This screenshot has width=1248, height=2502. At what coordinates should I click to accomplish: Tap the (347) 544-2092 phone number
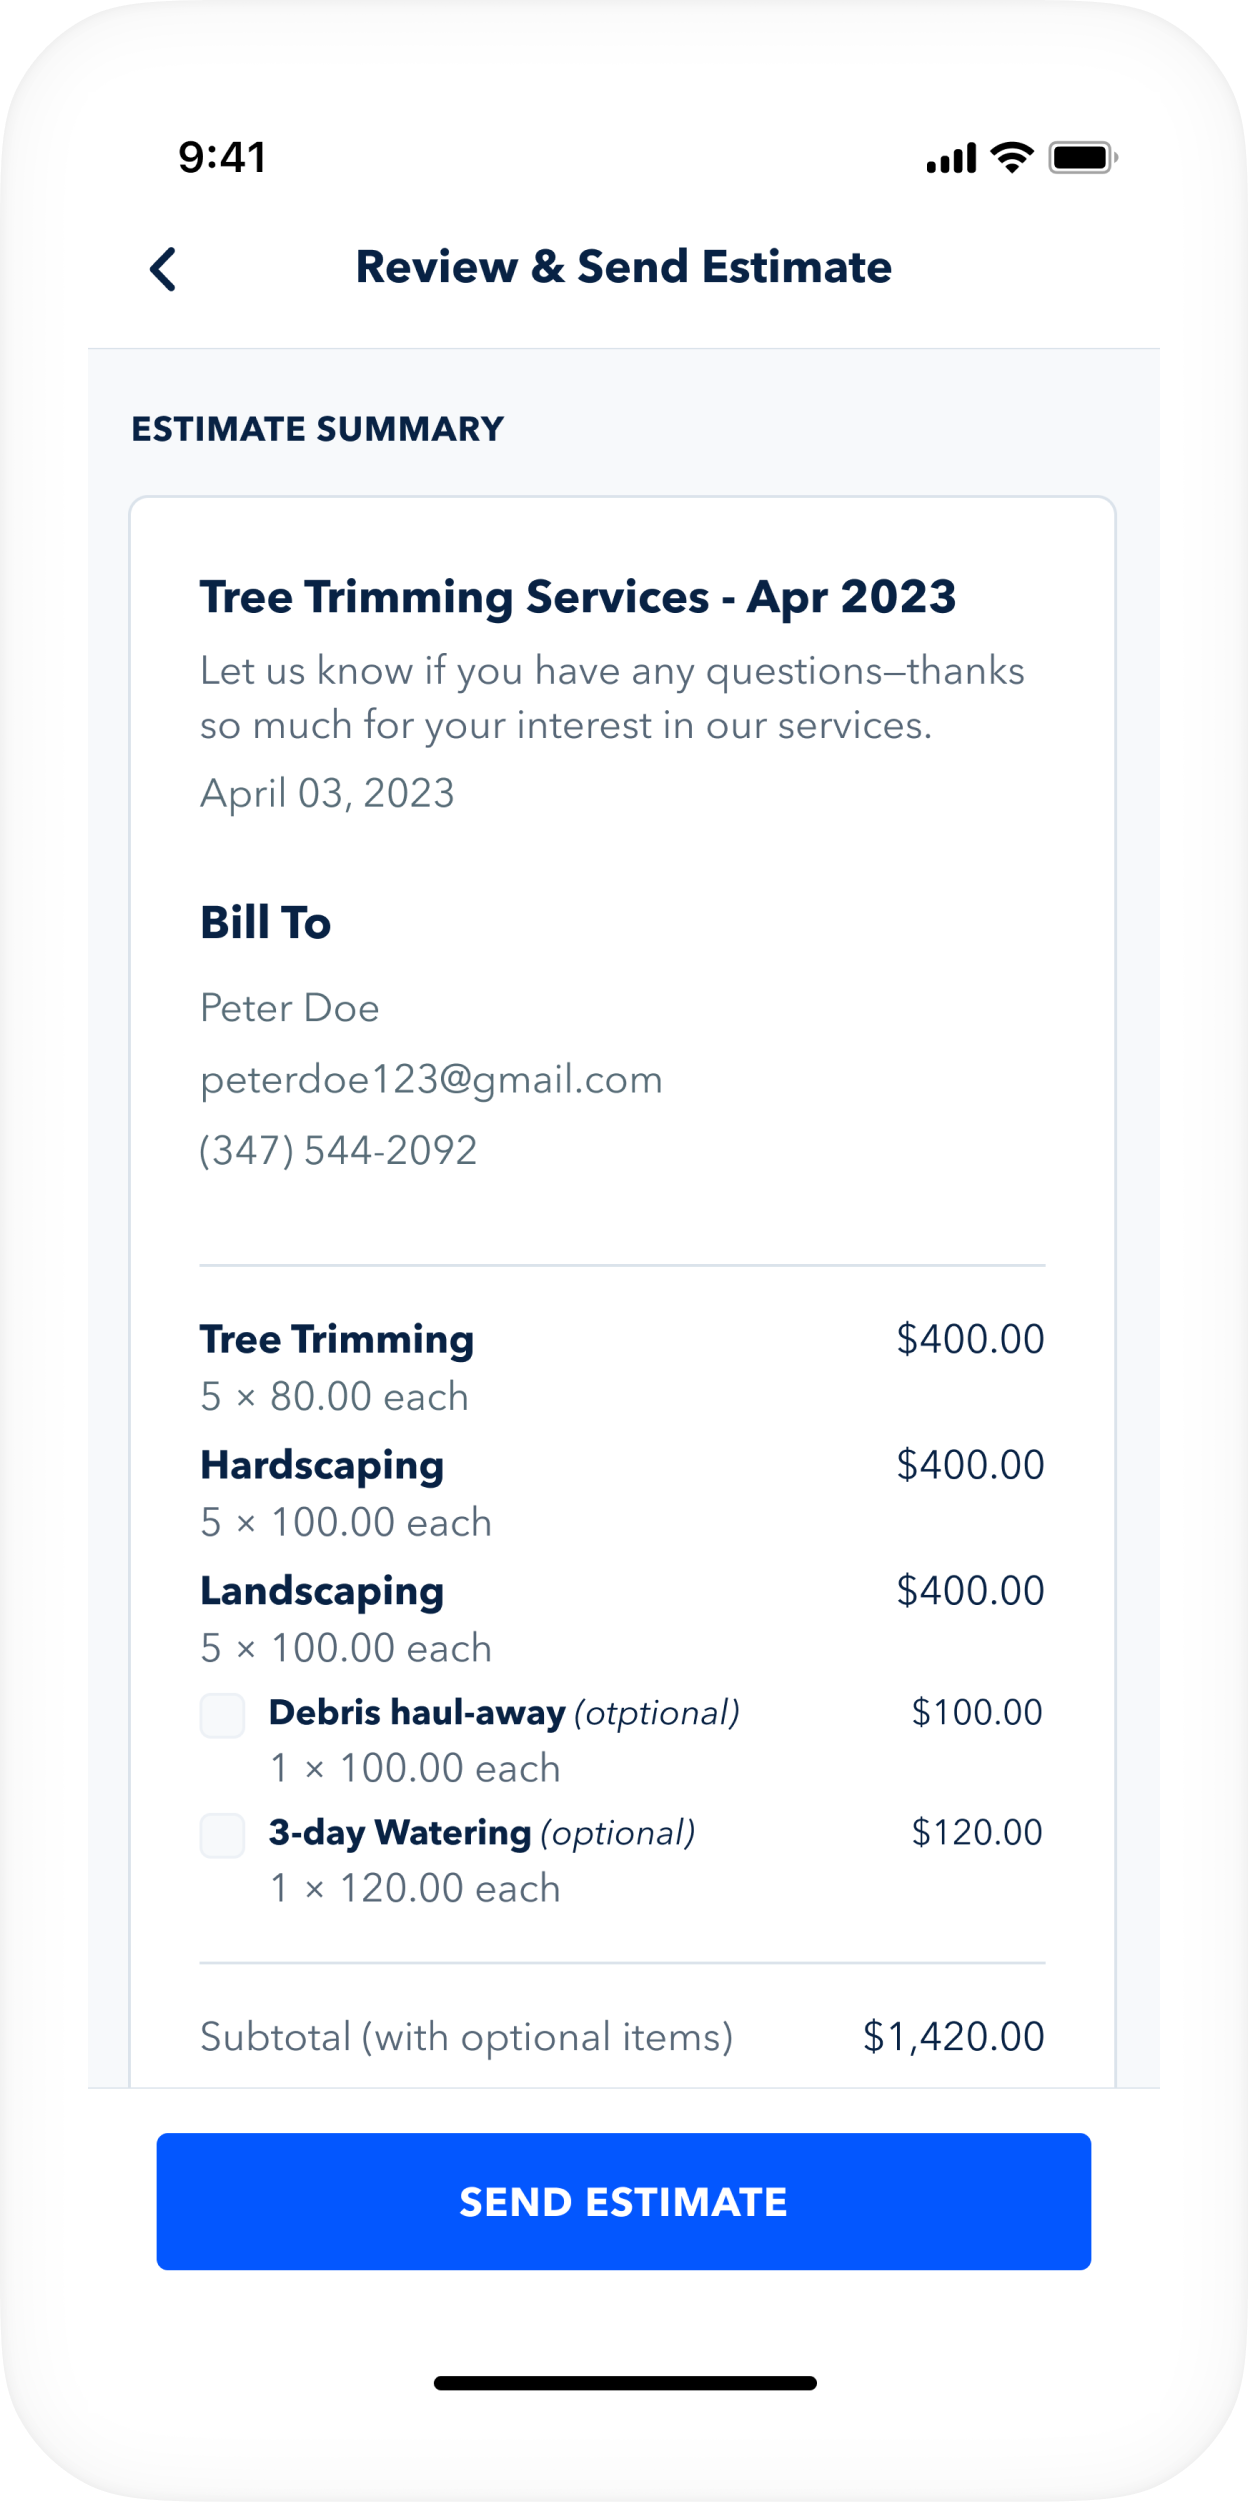click(338, 1151)
